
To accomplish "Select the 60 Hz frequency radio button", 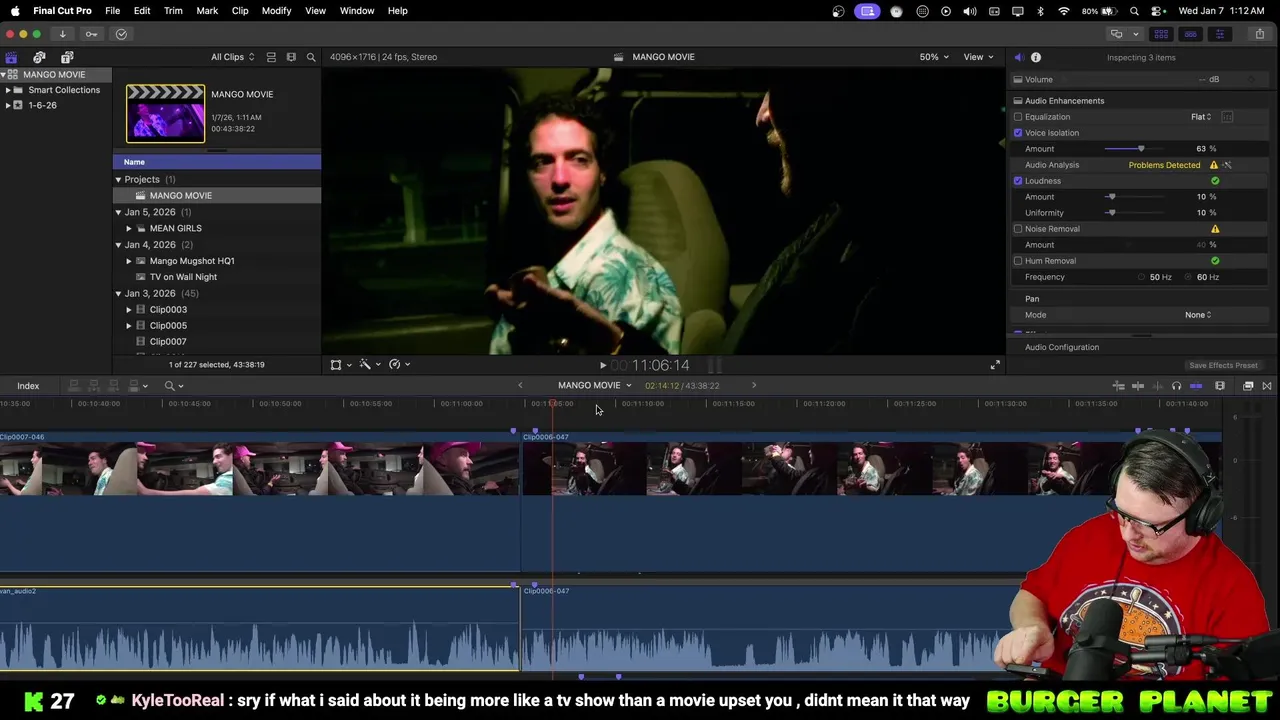I will pyautogui.click(x=1188, y=277).
